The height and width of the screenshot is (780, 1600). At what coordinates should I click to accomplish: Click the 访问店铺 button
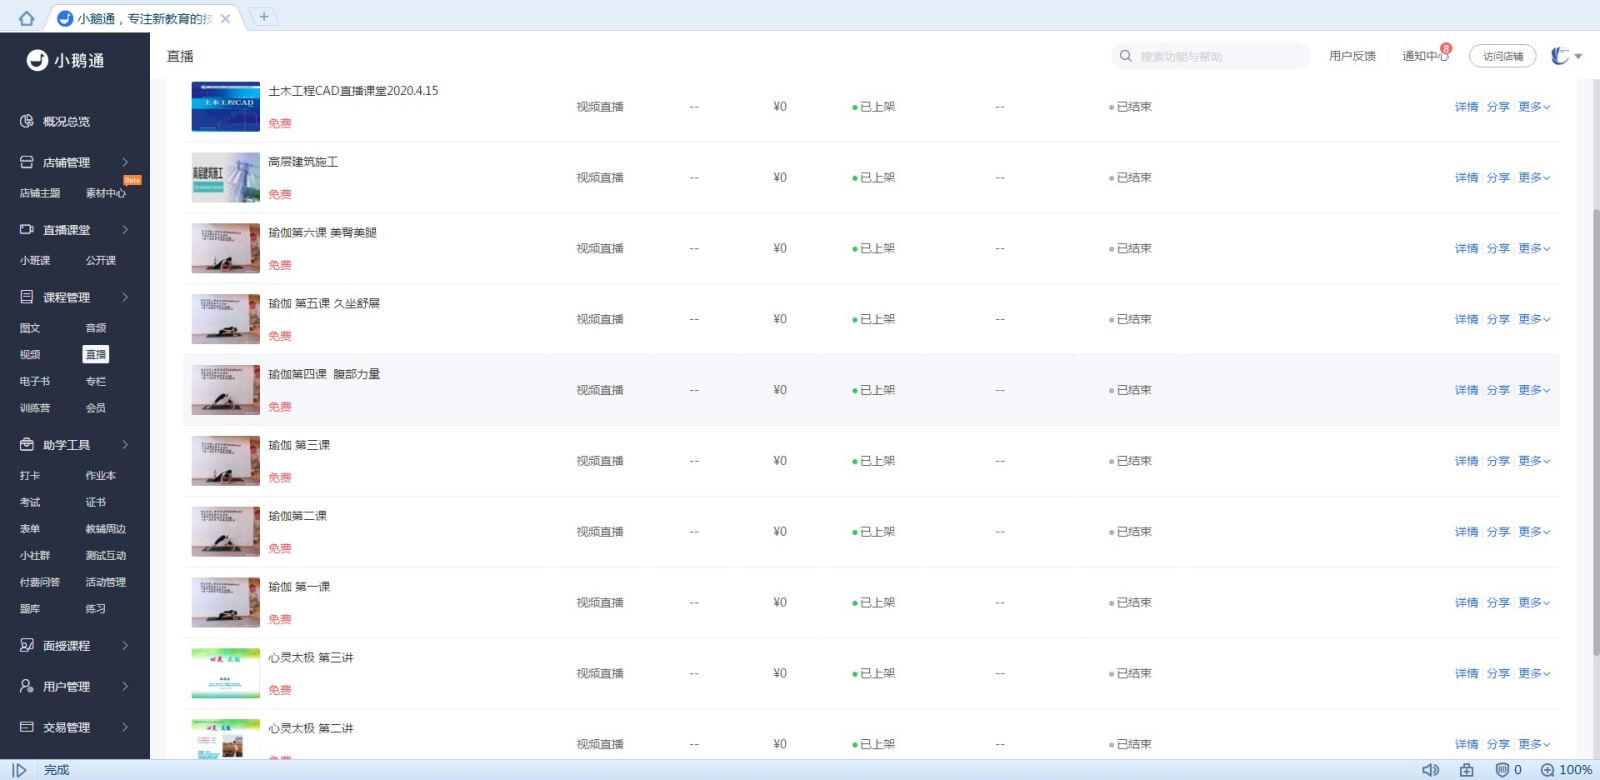tap(1502, 57)
